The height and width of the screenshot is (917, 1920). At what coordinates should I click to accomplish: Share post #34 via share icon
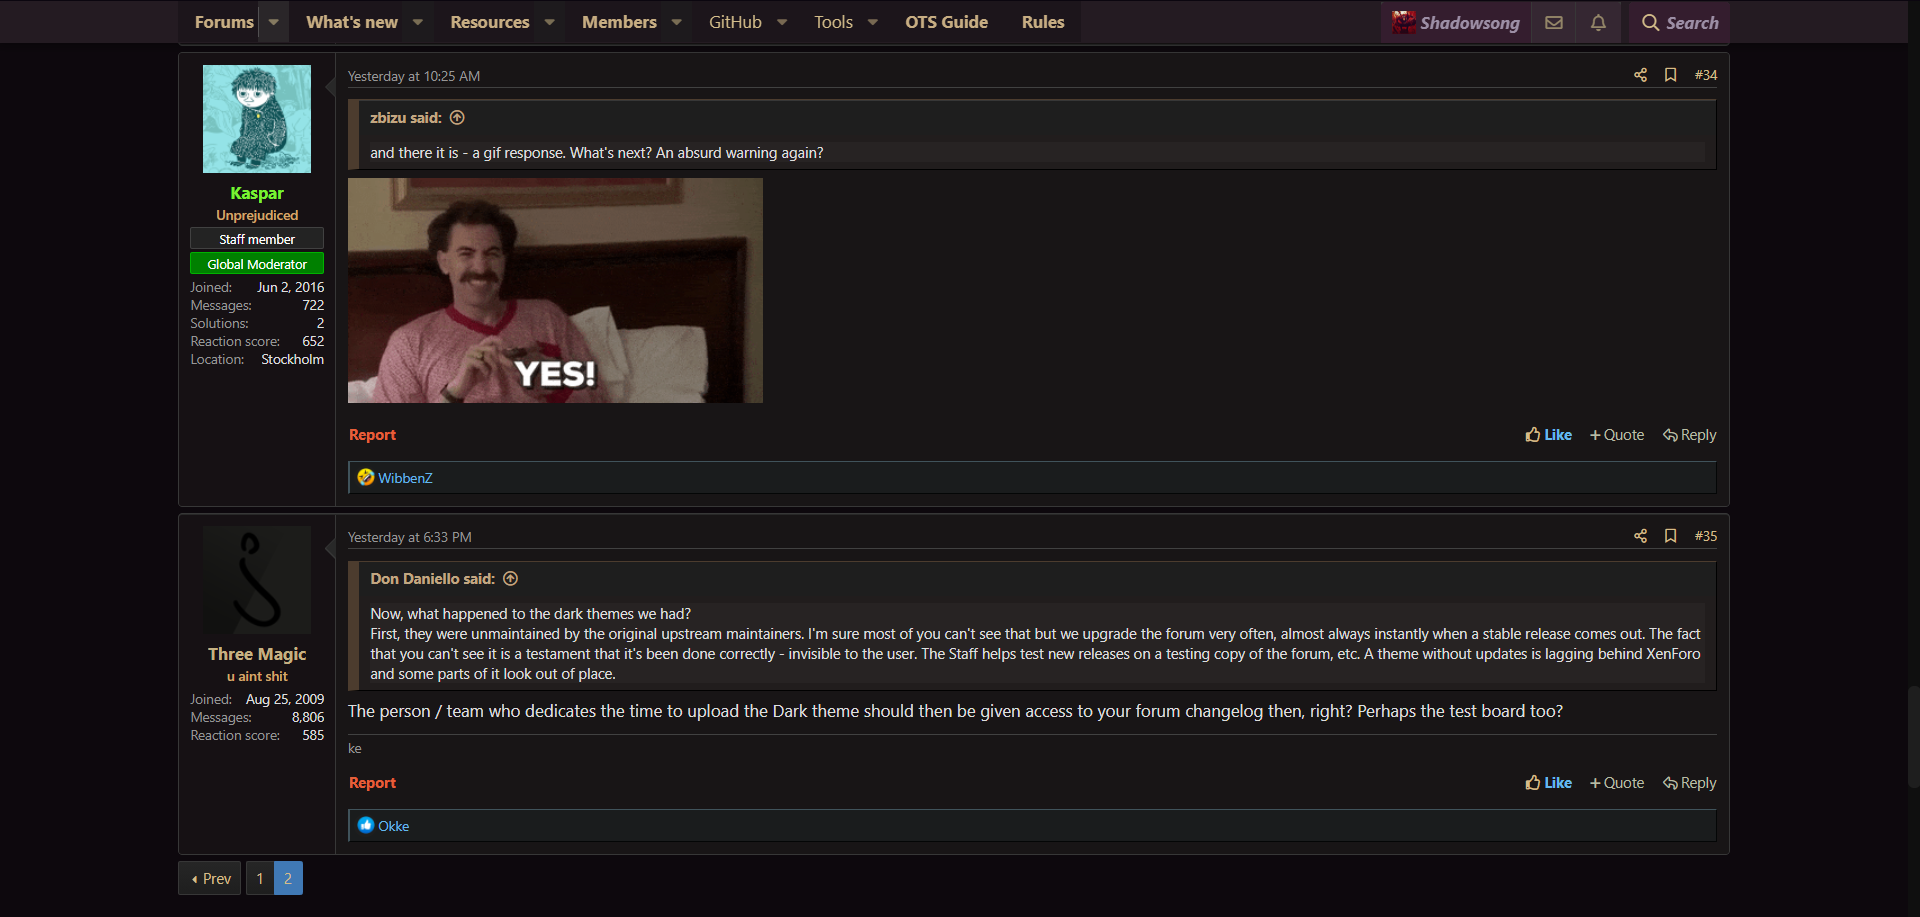point(1640,75)
